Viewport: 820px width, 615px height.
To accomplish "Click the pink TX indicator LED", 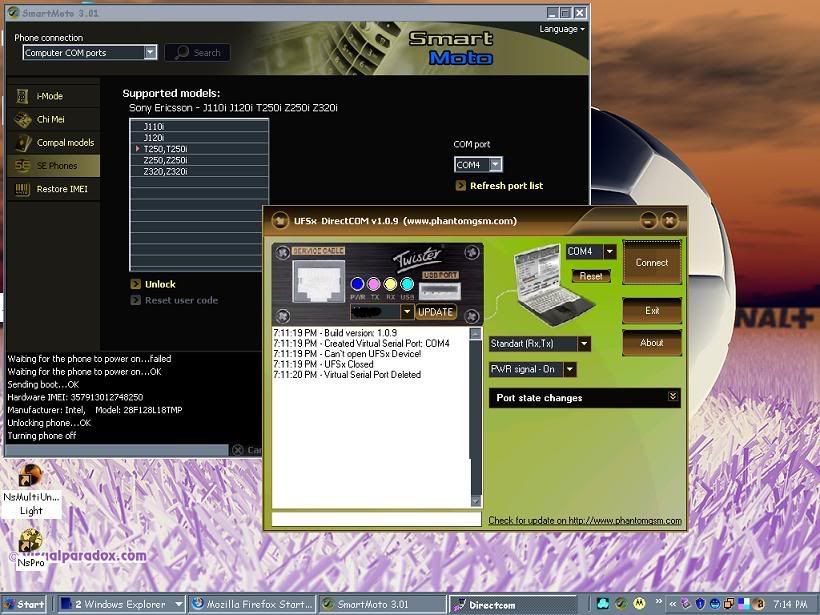I will (374, 284).
